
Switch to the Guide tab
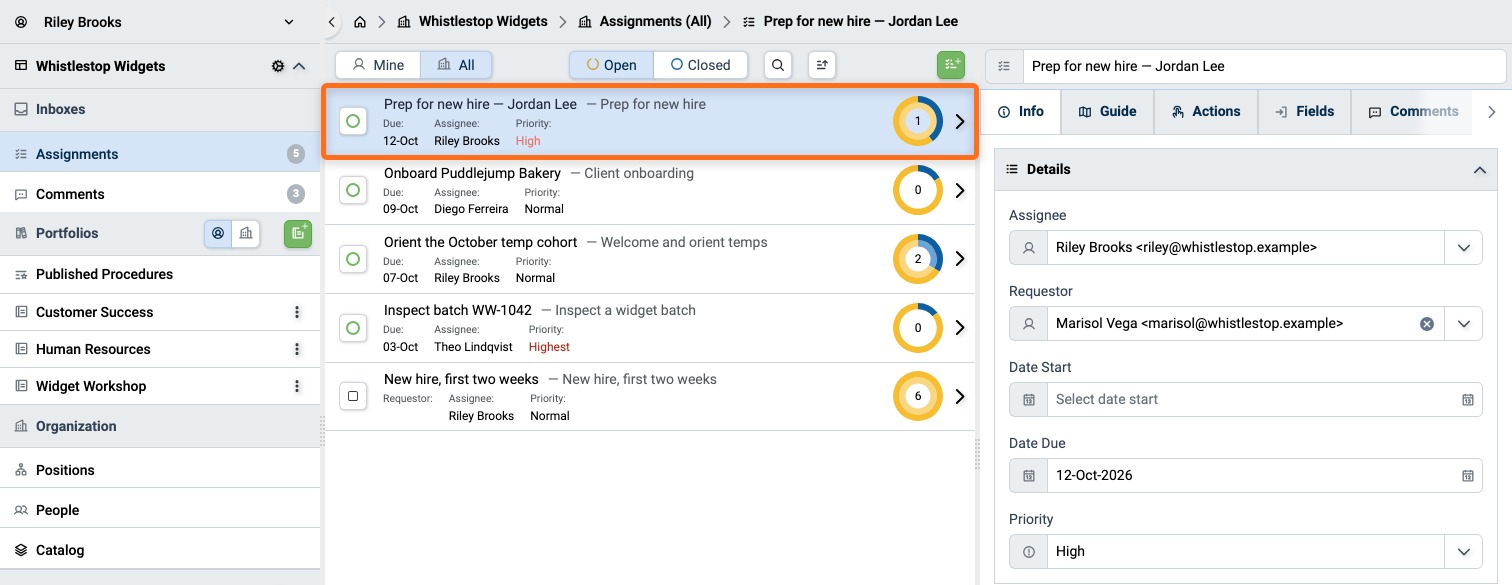pyautogui.click(x=1107, y=111)
